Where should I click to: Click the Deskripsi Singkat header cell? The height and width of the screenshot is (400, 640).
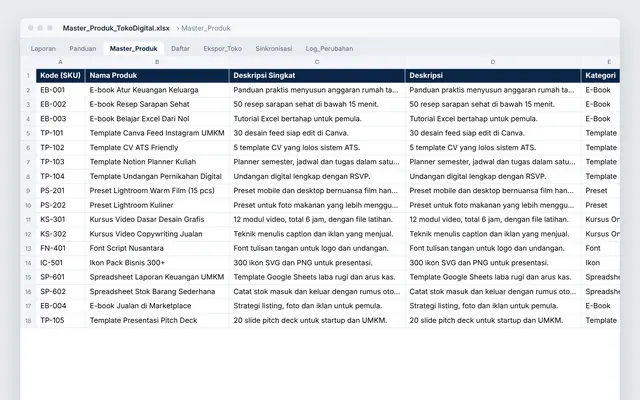coord(317,76)
